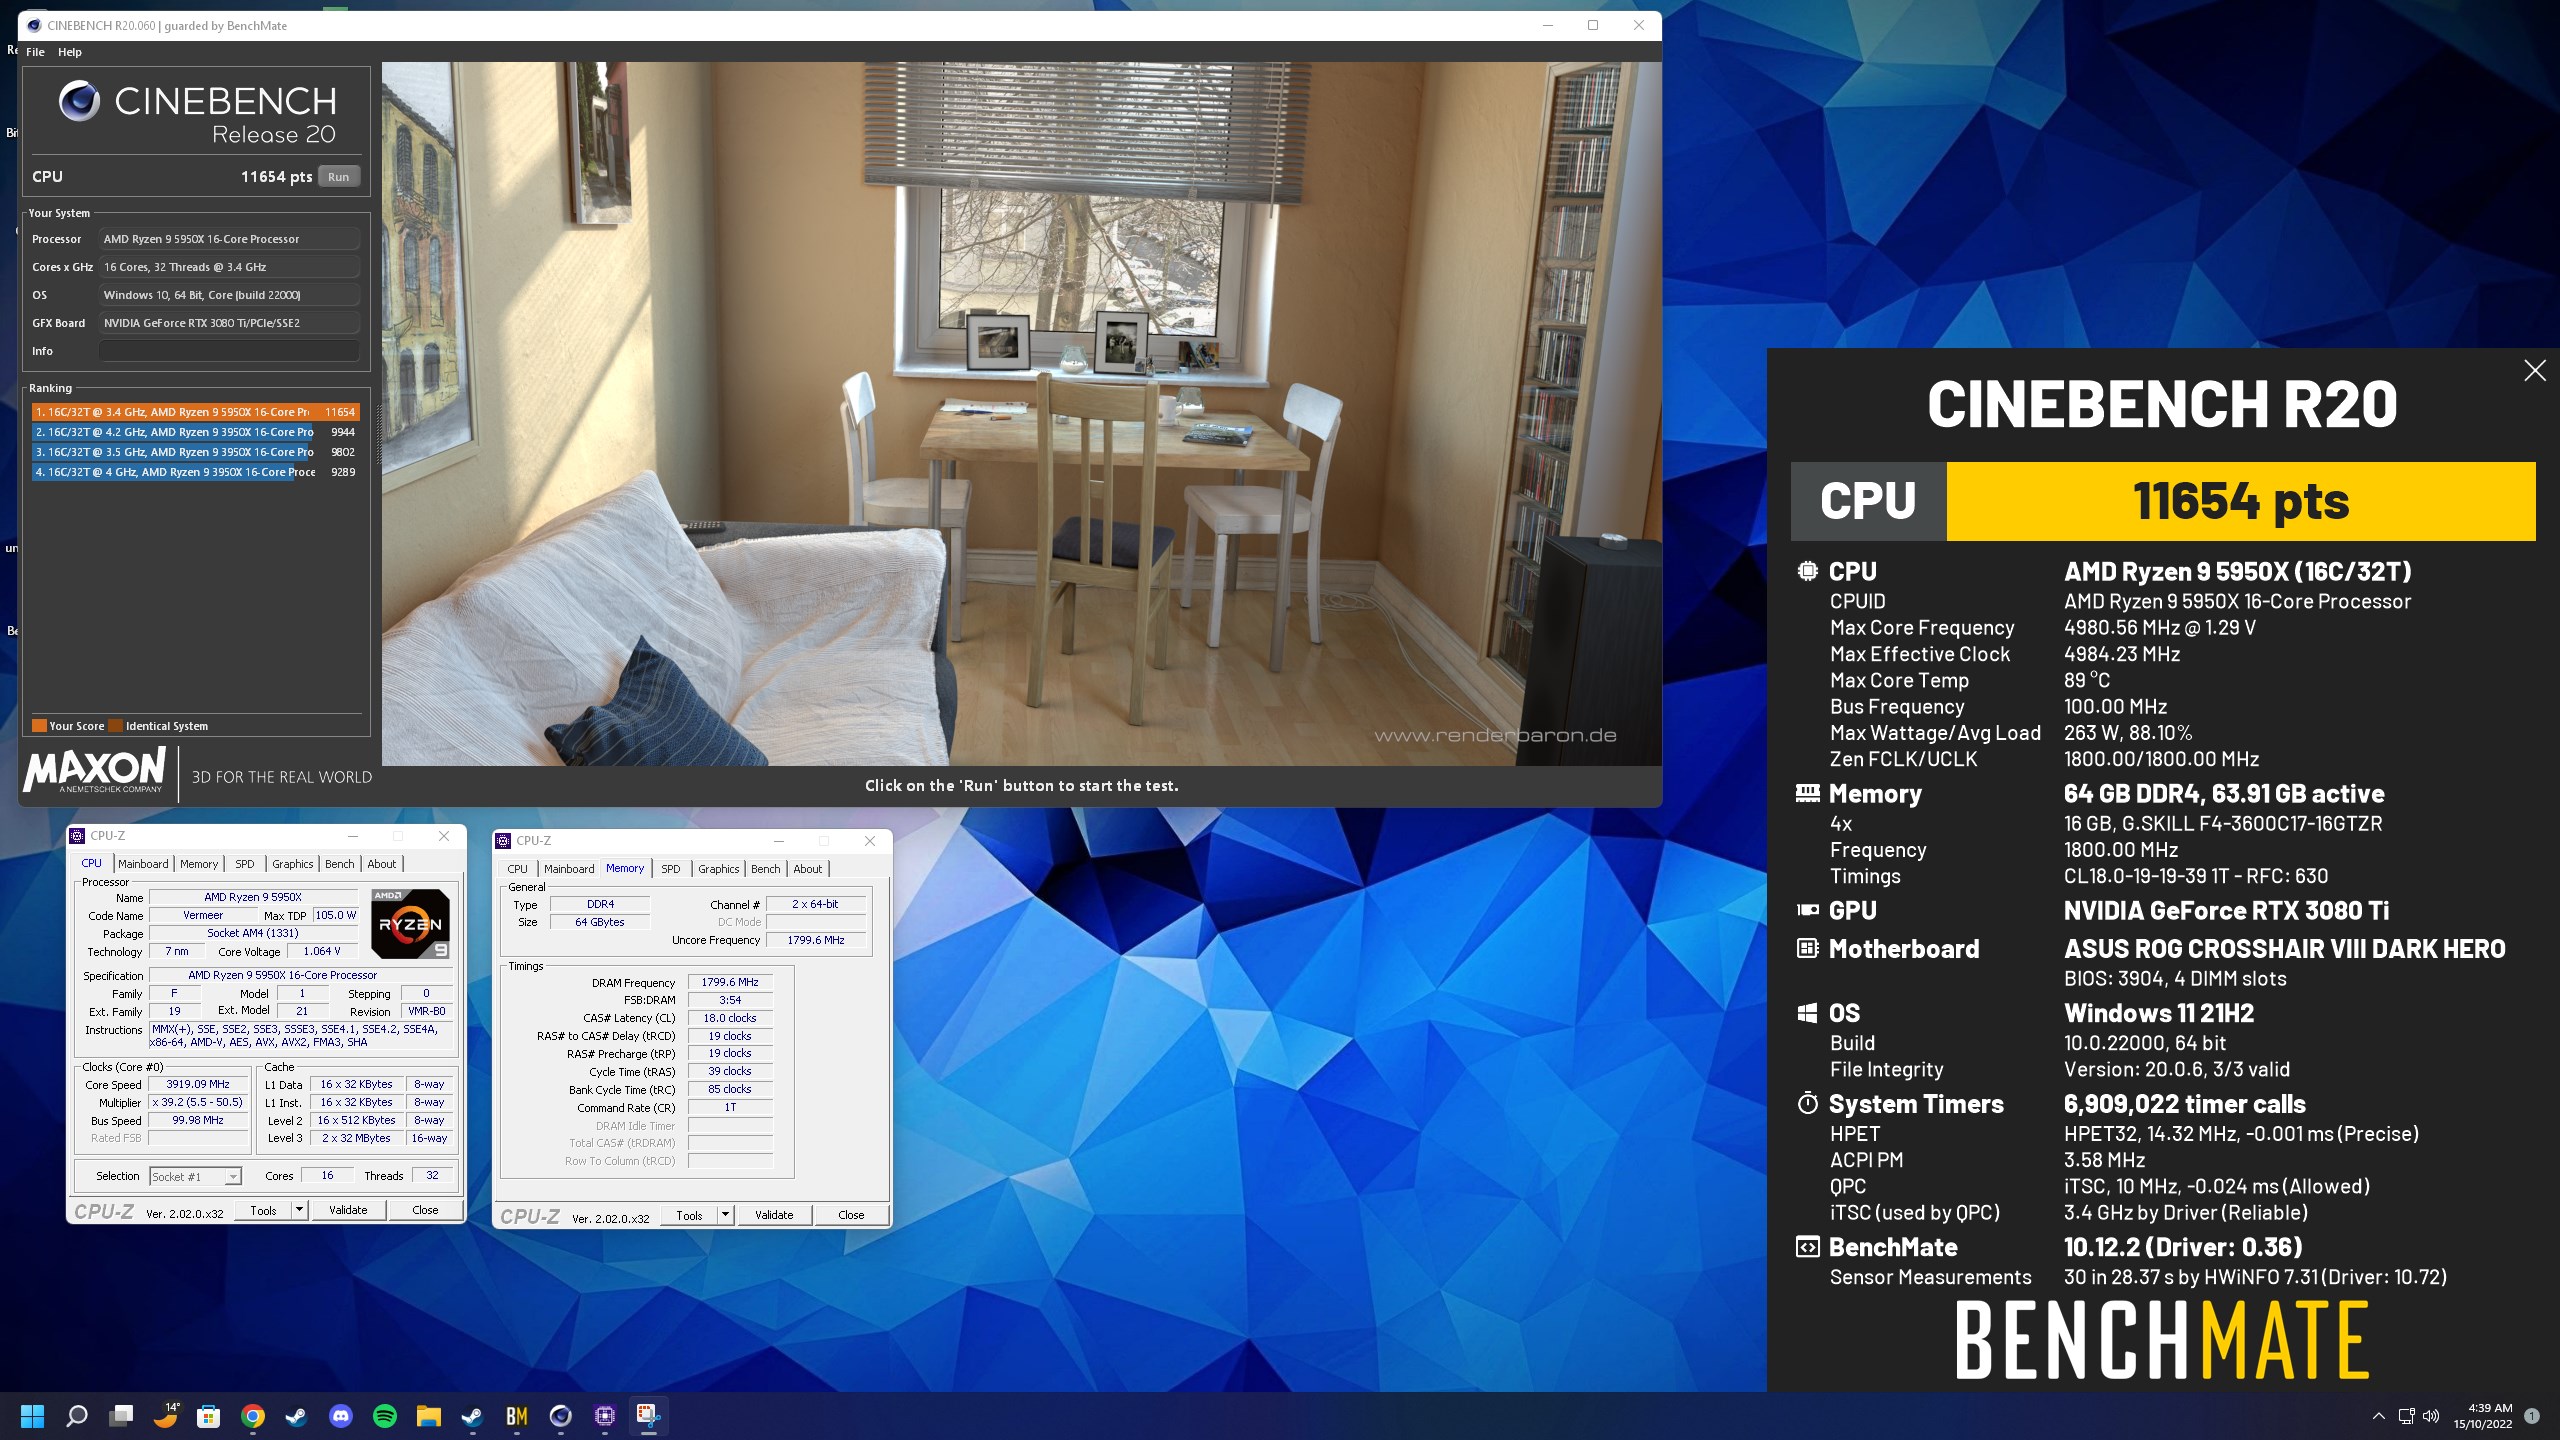
Task: Click the BenchMate code-bracket icon
Action: click(1807, 1247)
